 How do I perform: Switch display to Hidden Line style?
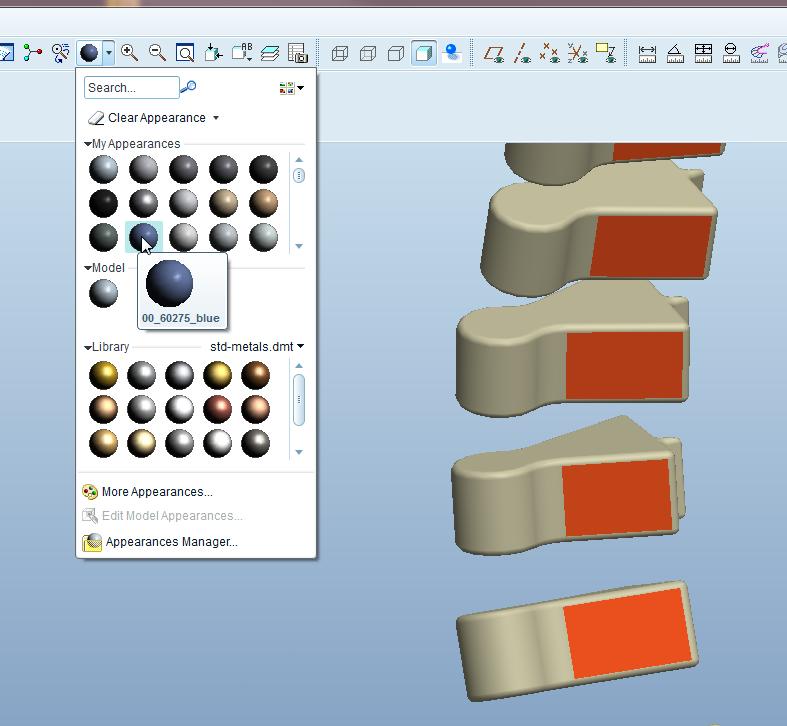(368, 53)
